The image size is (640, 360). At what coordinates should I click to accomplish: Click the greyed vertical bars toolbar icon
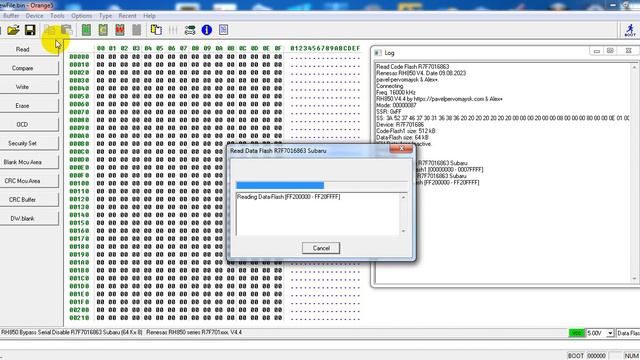point(173,30)
